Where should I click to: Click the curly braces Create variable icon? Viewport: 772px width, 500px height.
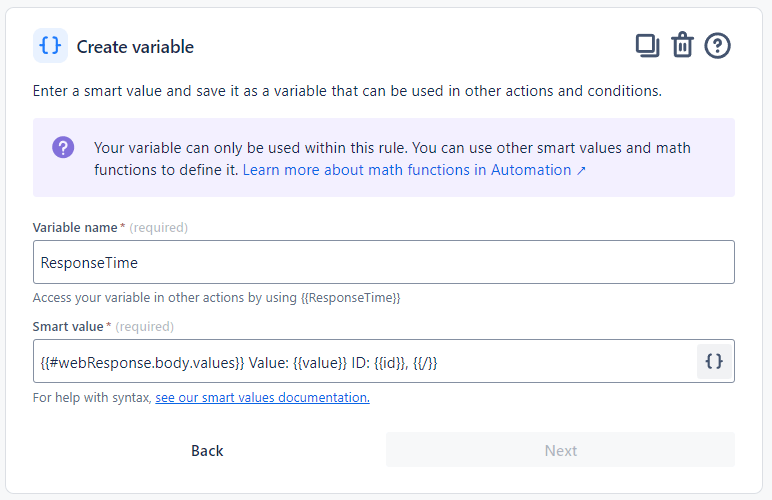(x=50, y=46)
